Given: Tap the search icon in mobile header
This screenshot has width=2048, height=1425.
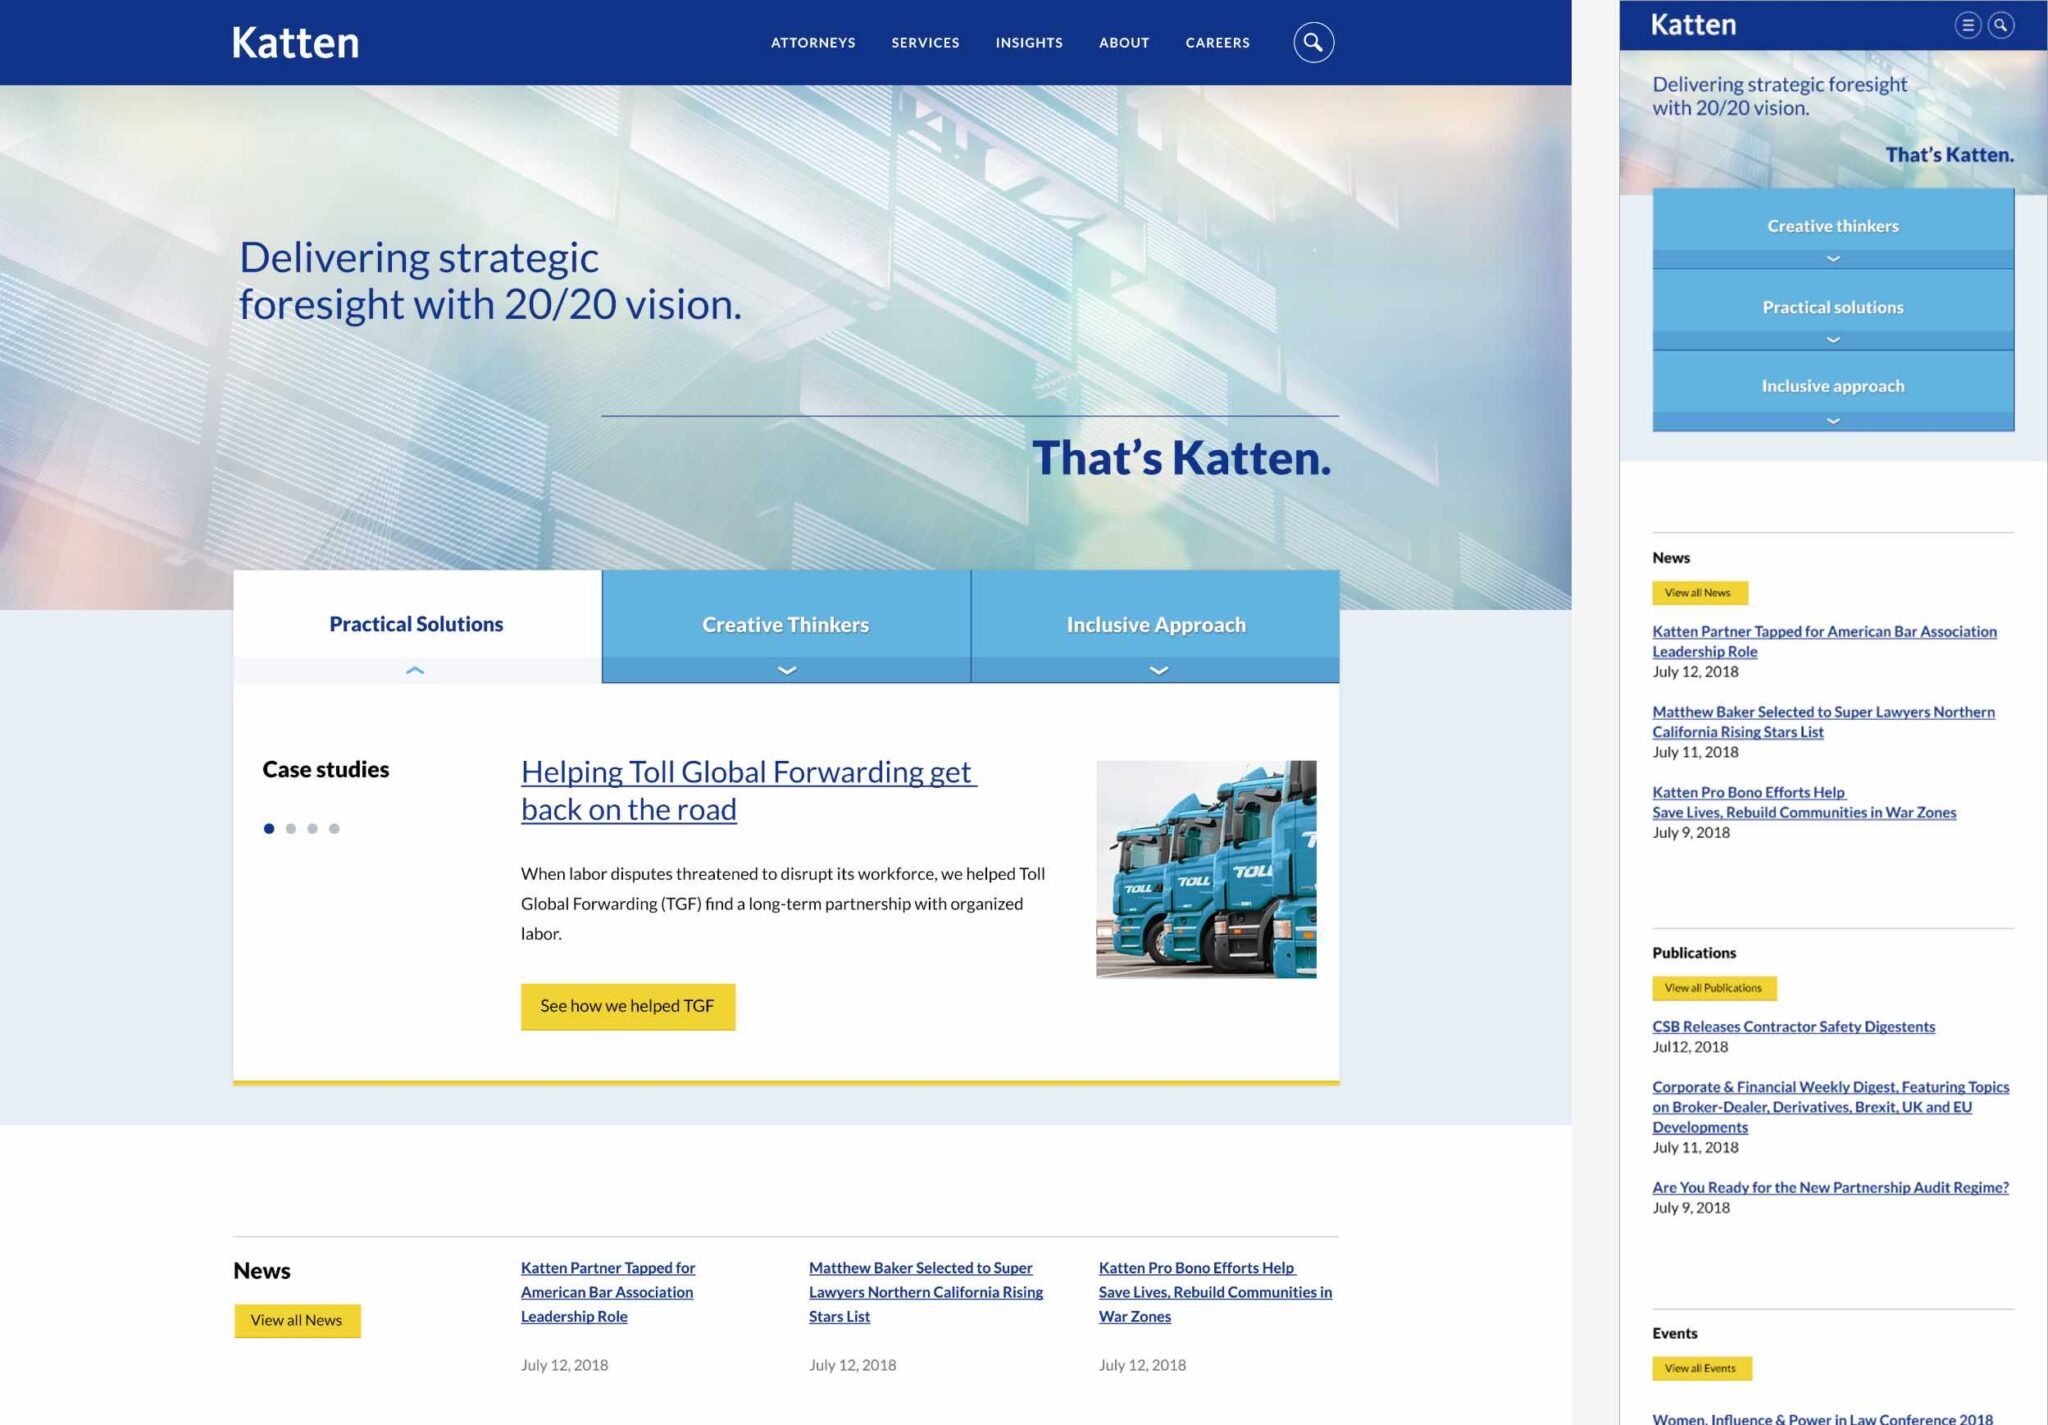Looking at the screenshot, I should (x=2000, y=25).
